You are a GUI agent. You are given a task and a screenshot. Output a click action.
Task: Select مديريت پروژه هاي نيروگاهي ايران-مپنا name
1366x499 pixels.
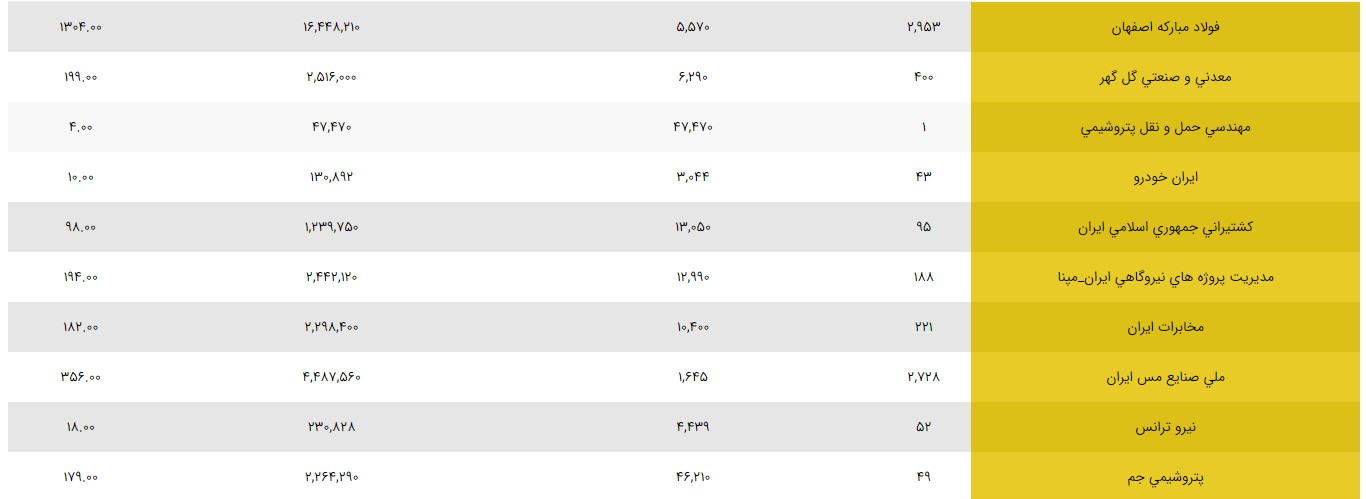pos(1166,277)
